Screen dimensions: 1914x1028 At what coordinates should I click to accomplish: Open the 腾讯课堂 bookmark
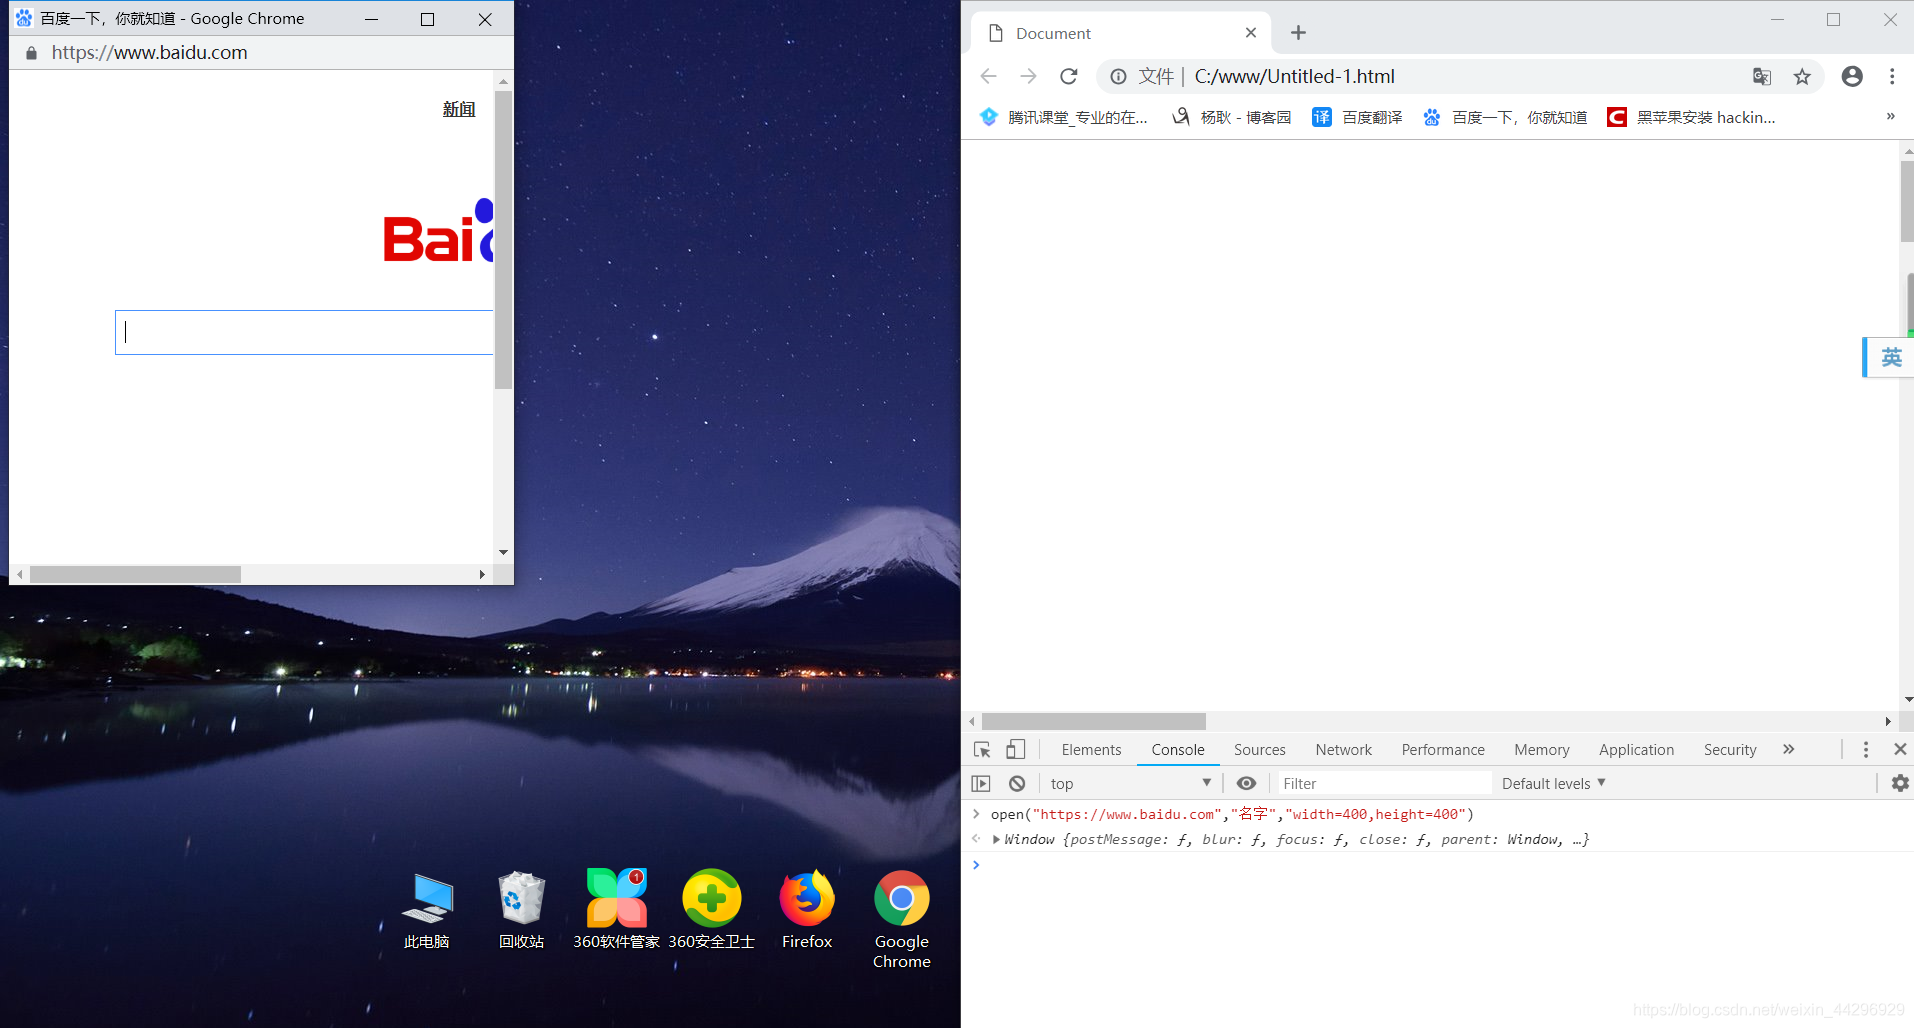(1064, 117)
